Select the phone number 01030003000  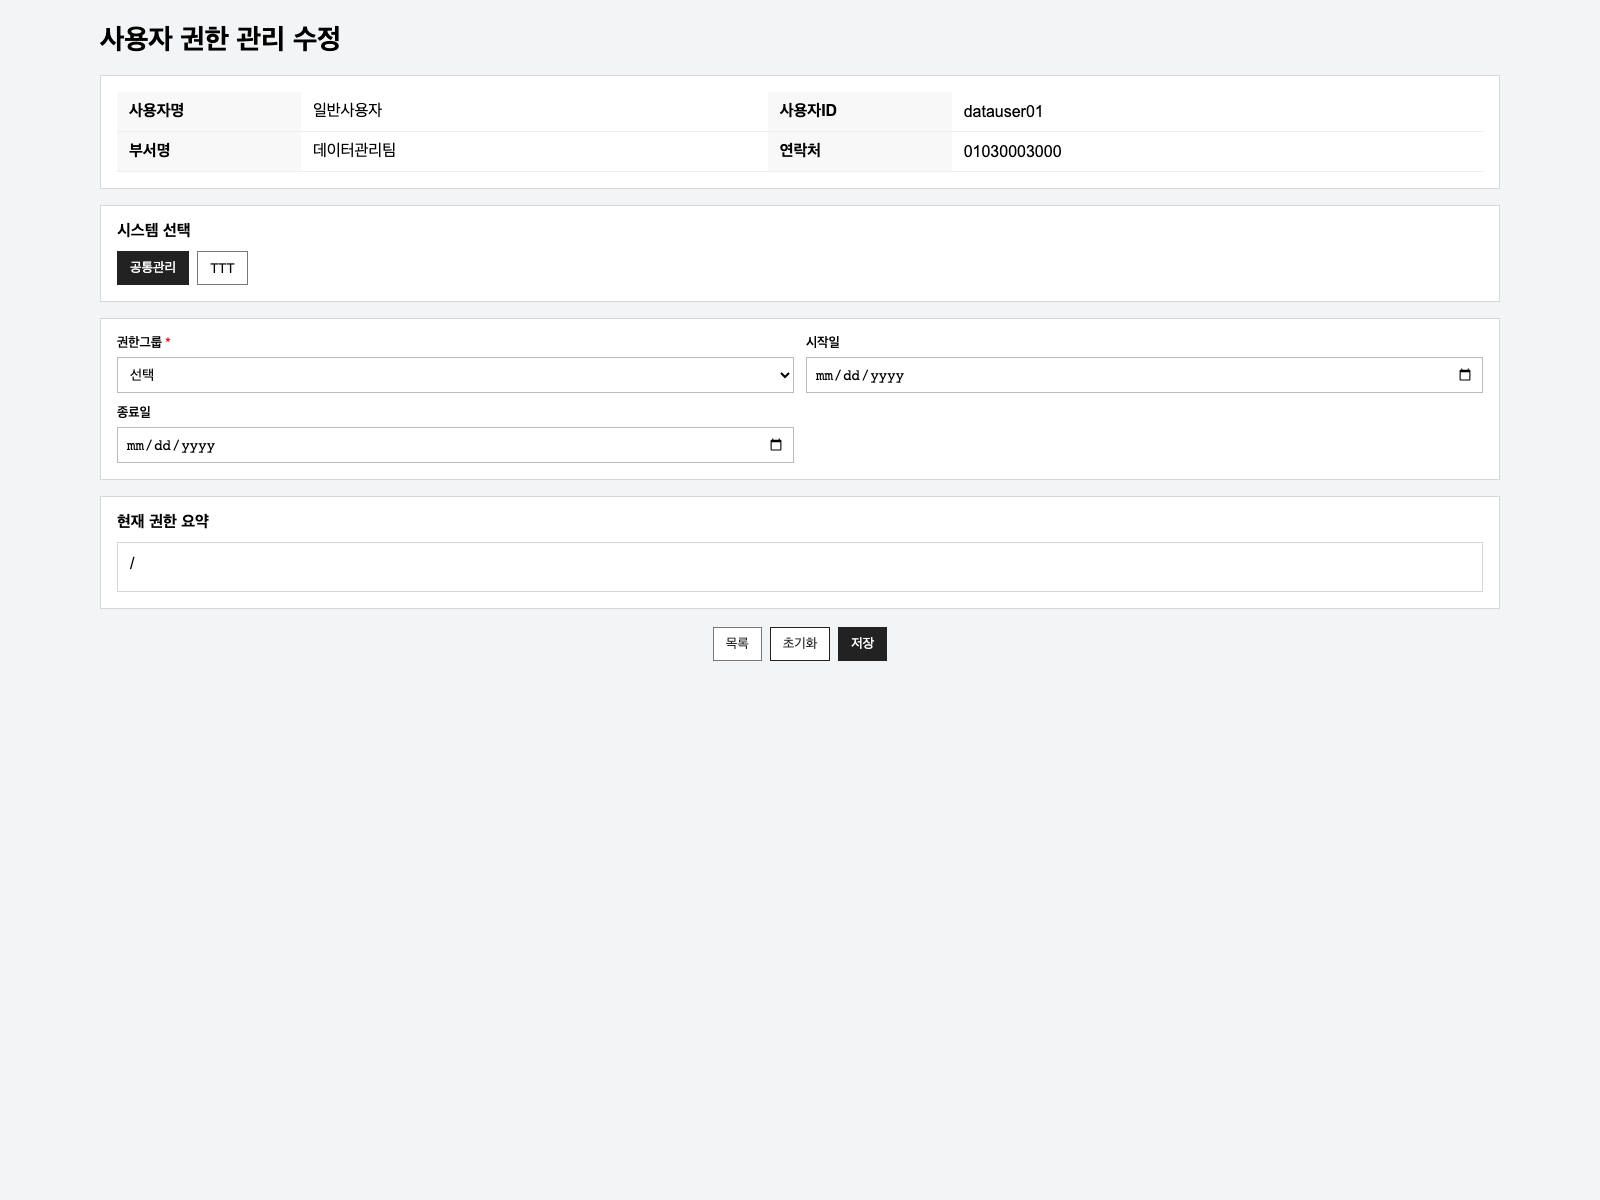[1012, 151]
